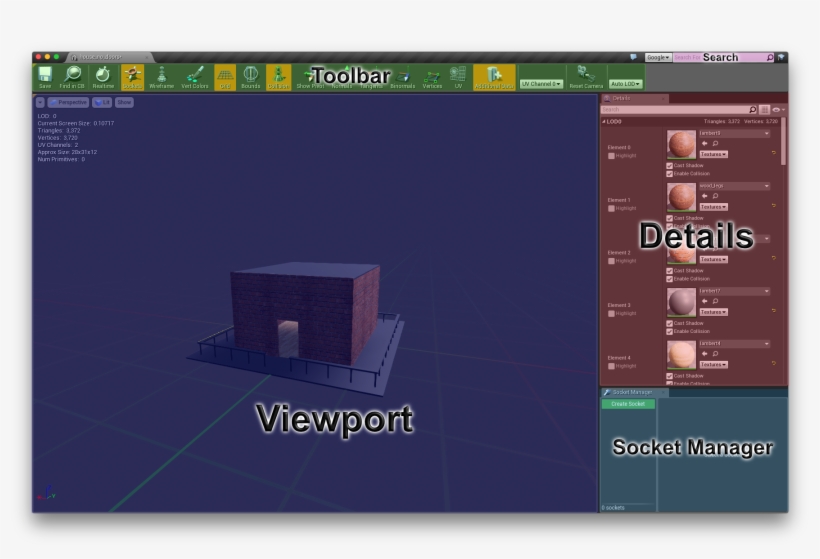Collapse the LOD0 section

coord(604,121)
